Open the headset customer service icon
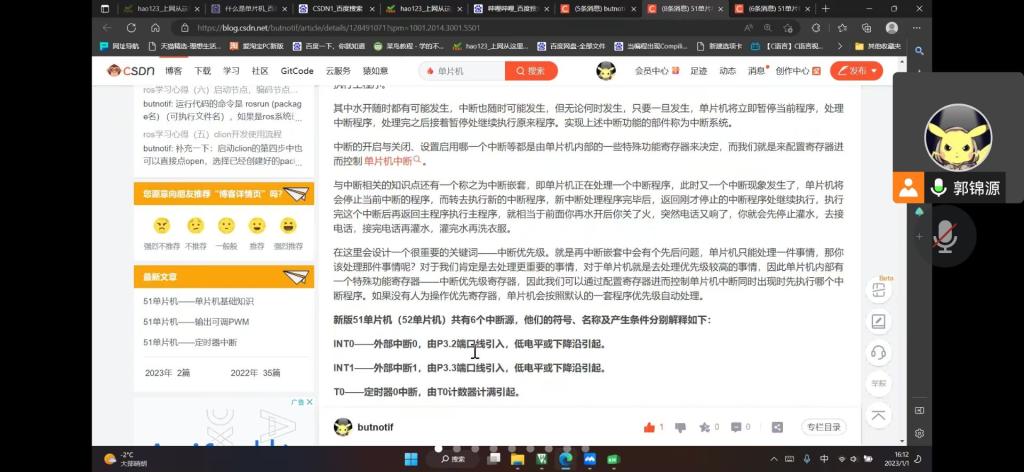This screenshot has width=1024, height=472. coord(878,352)
